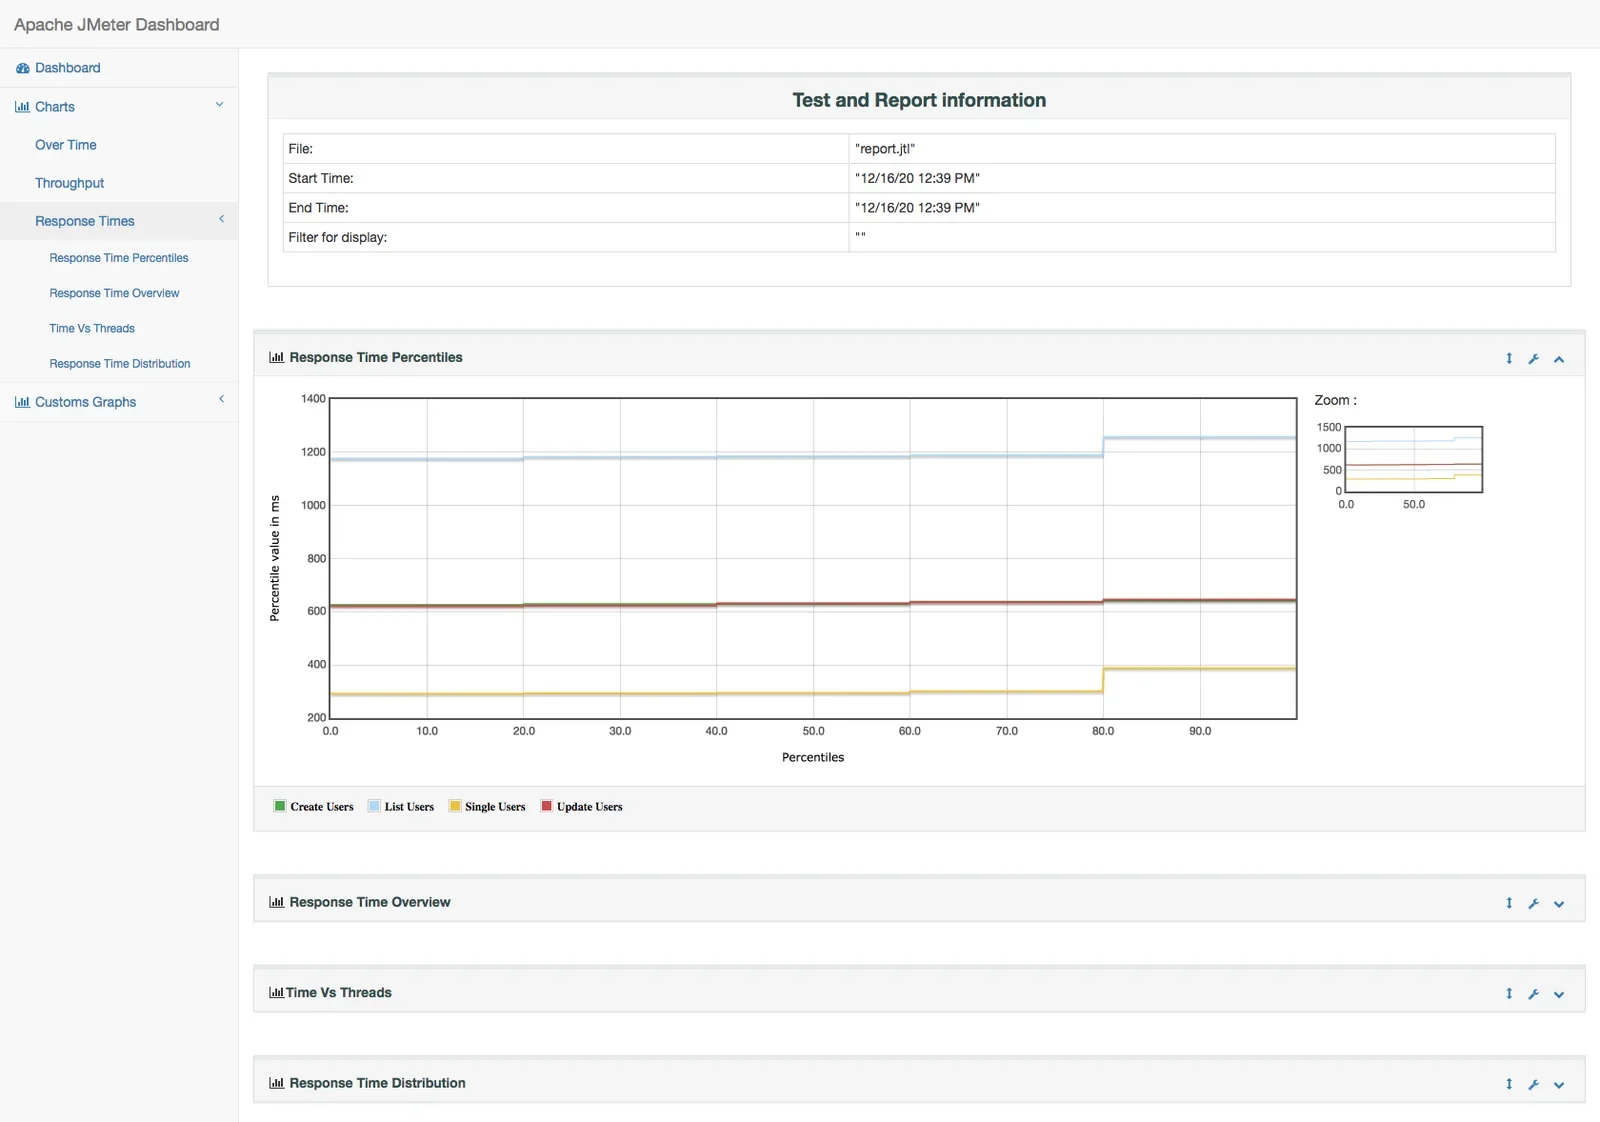Open wrench settings on Response Time Overview panel
This screenshot has height=1122, width=1600.
[x=1533, y=903]
